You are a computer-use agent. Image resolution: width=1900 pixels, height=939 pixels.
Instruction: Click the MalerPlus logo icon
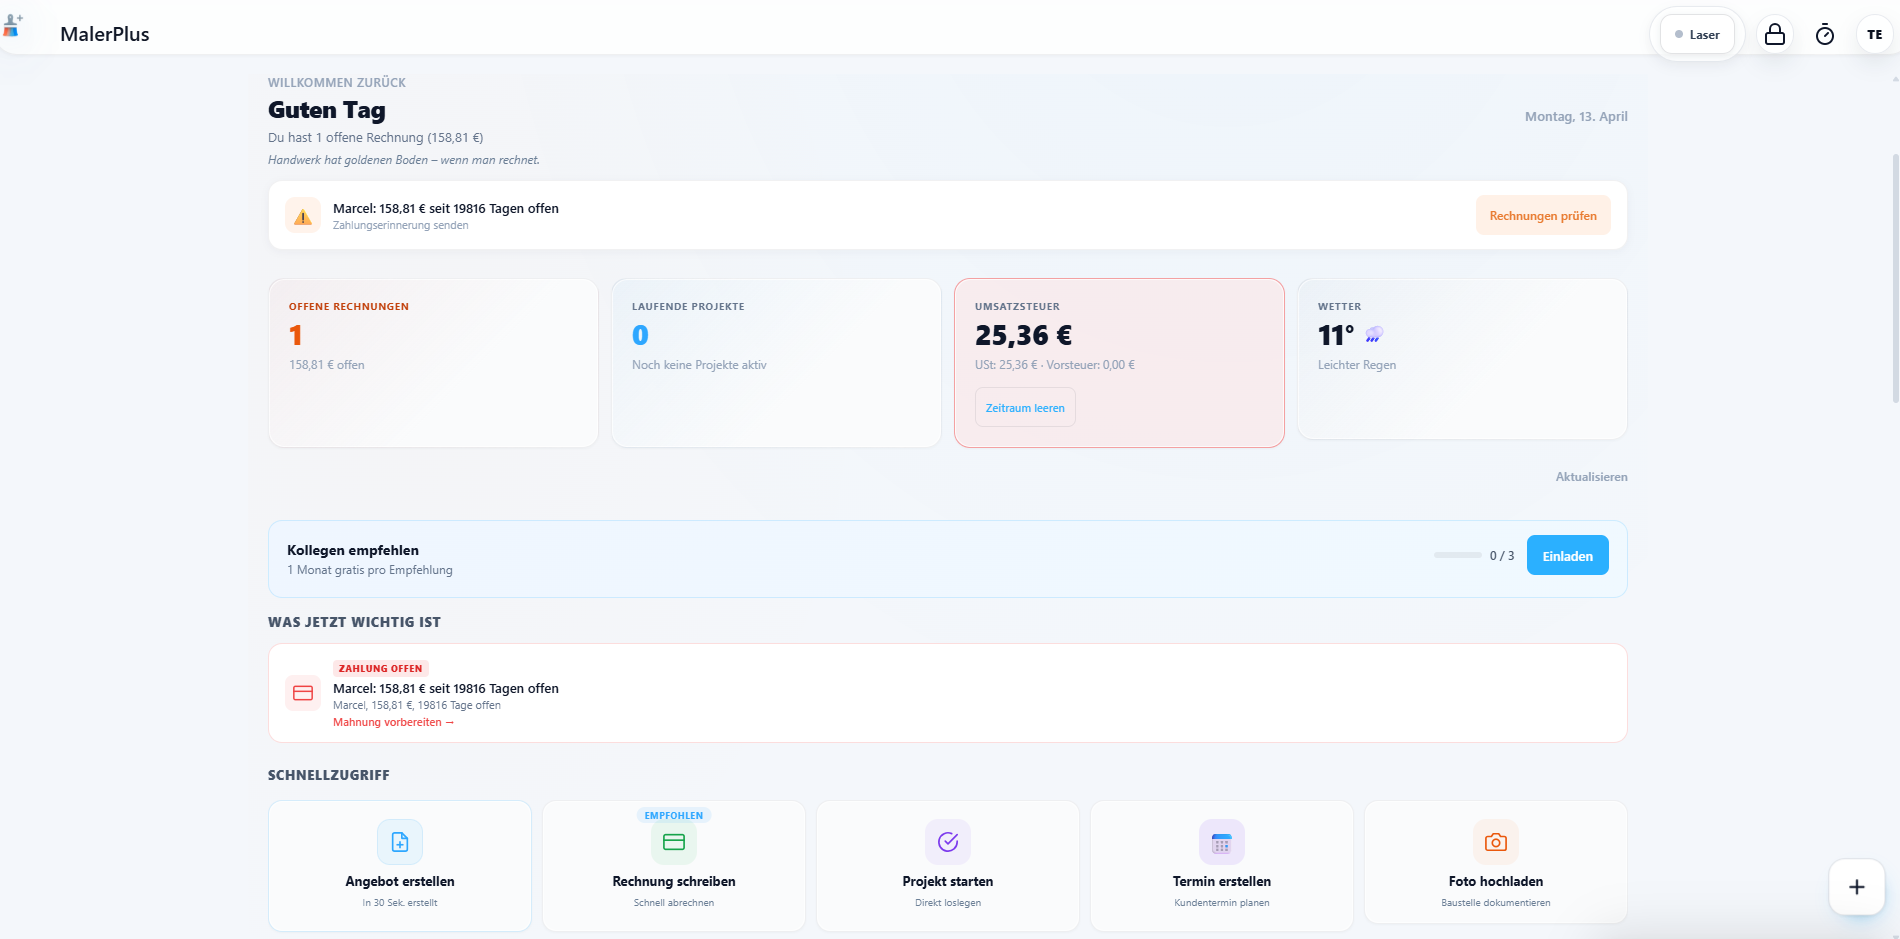pos(13,26)
